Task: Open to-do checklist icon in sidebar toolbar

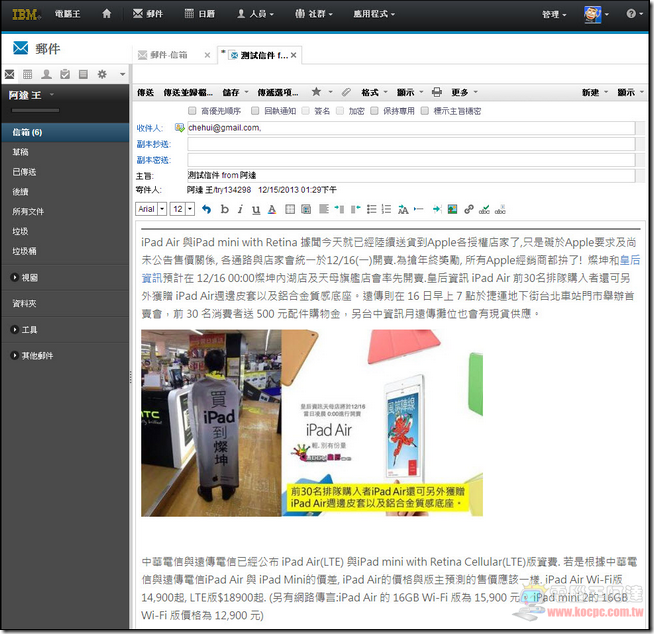Action: 65,75
